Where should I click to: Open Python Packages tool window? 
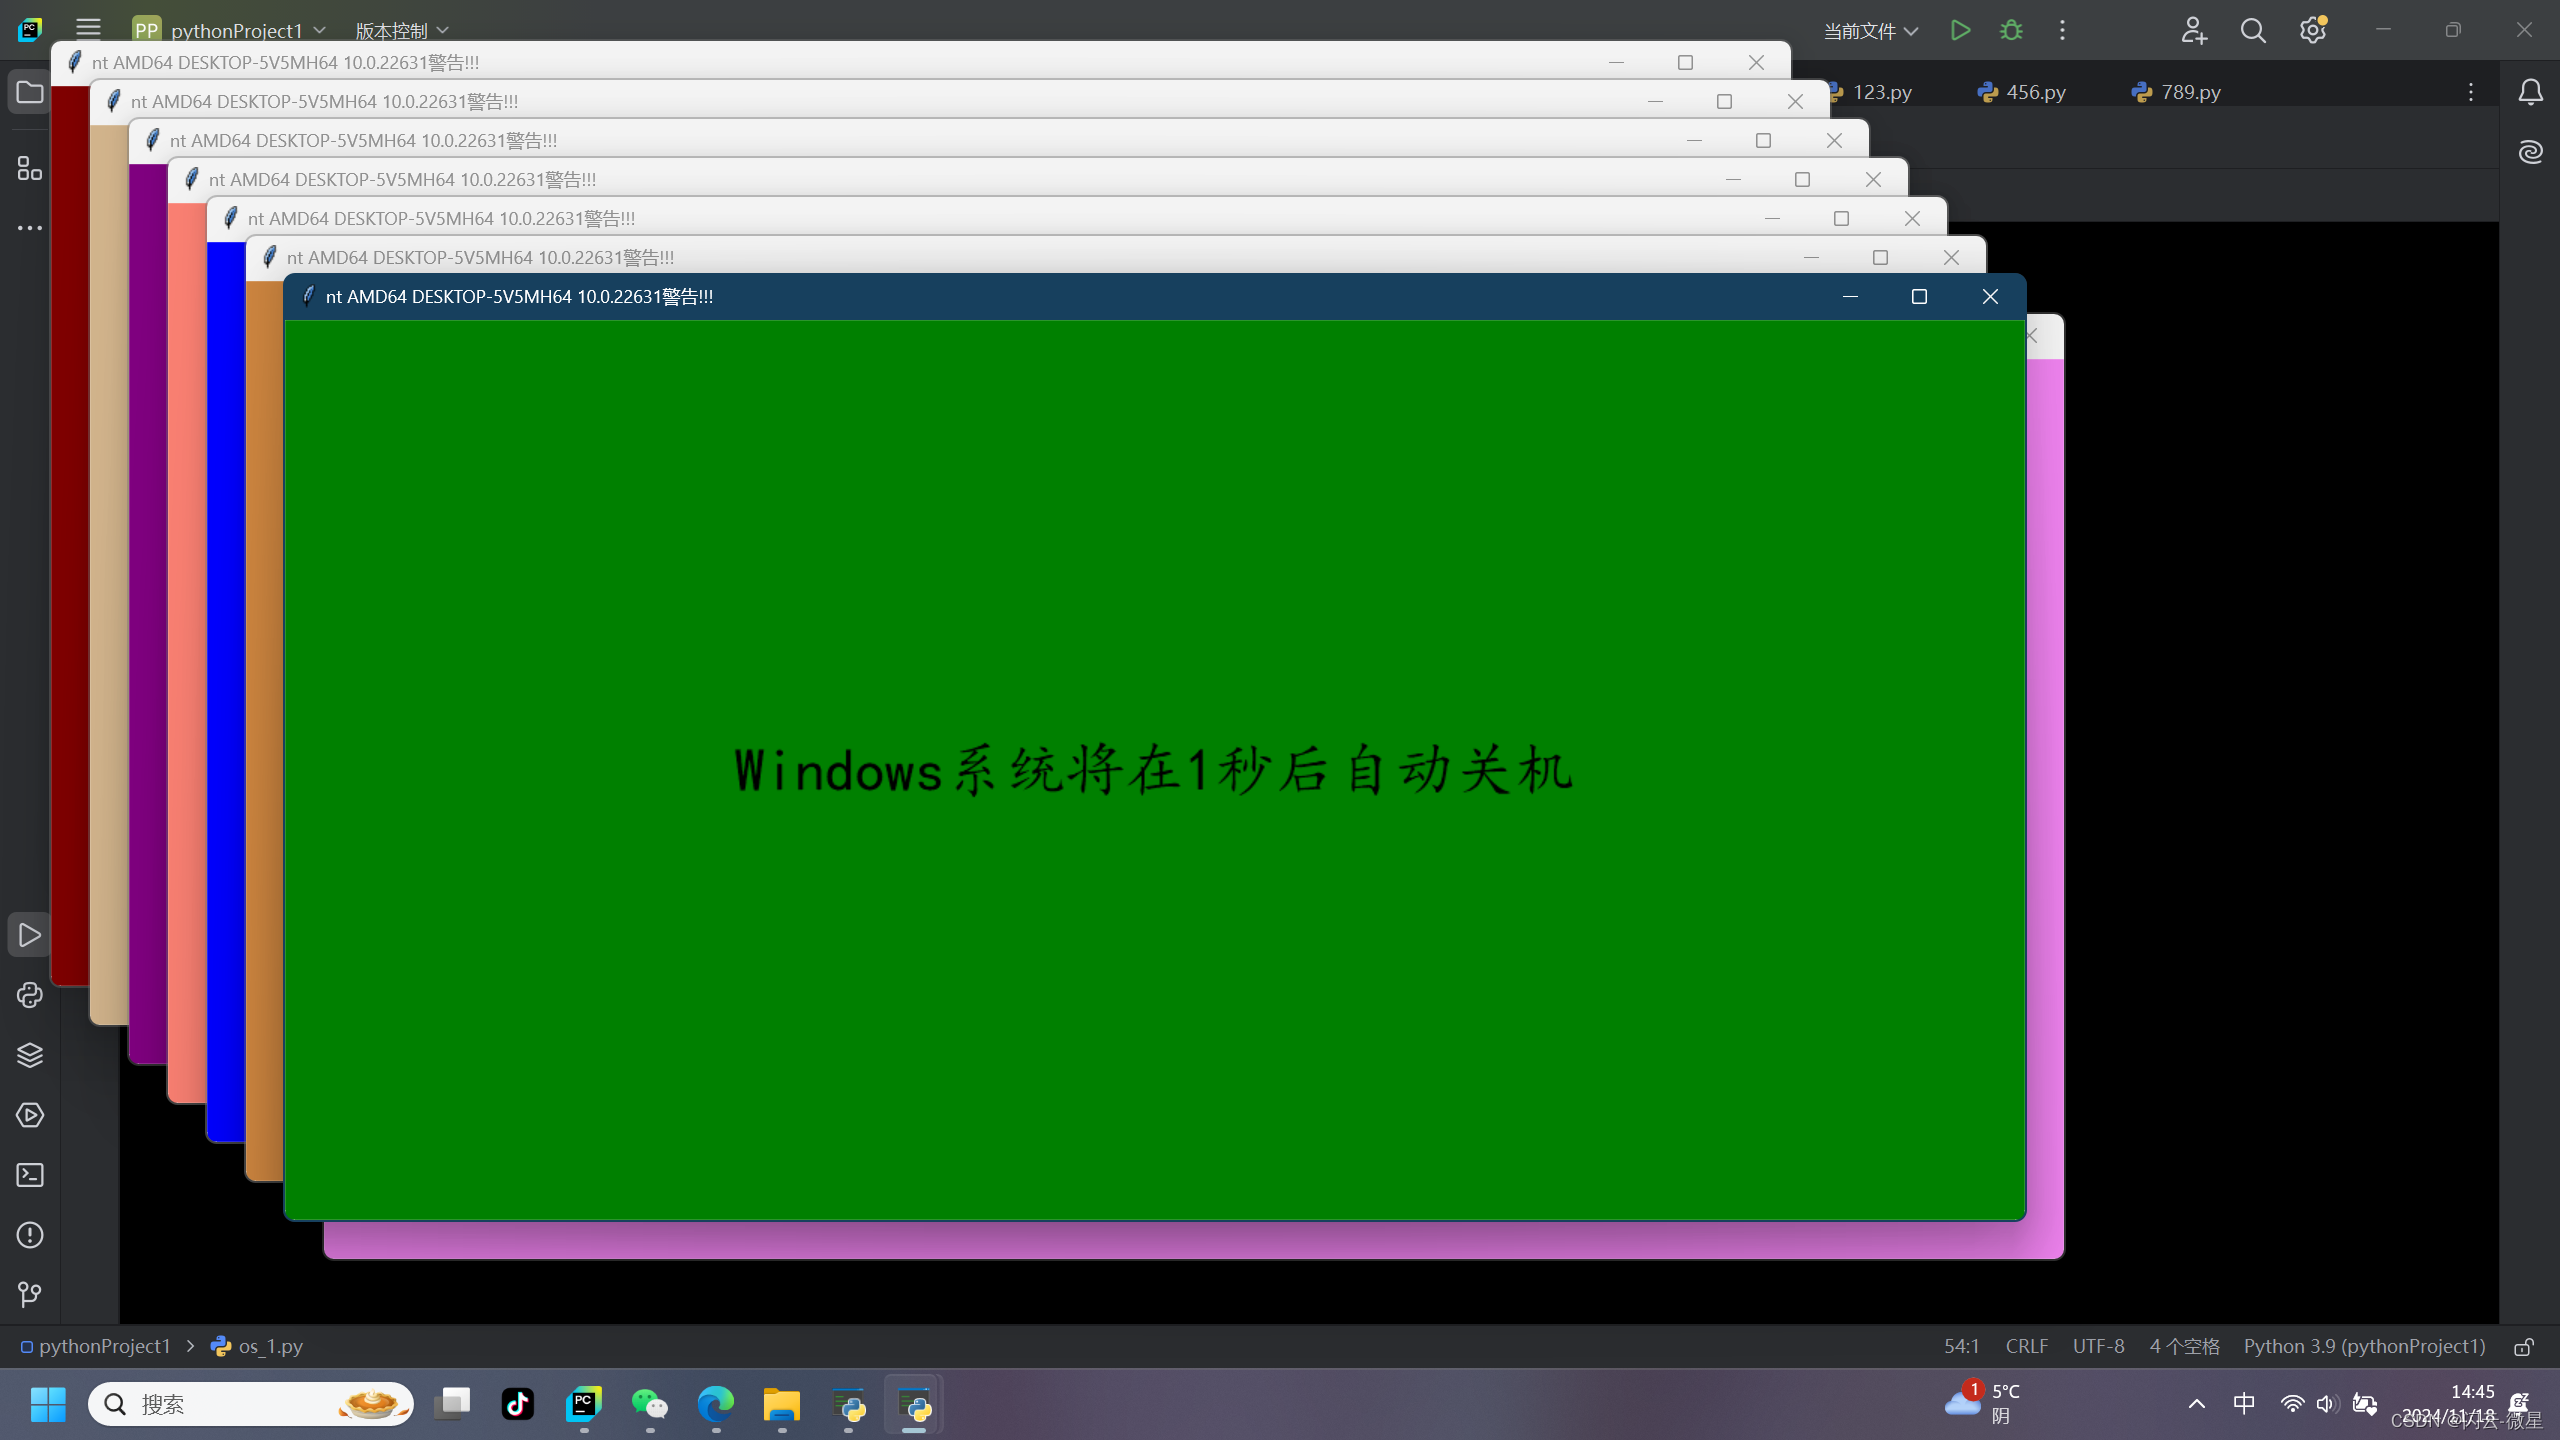click(30, 995)
